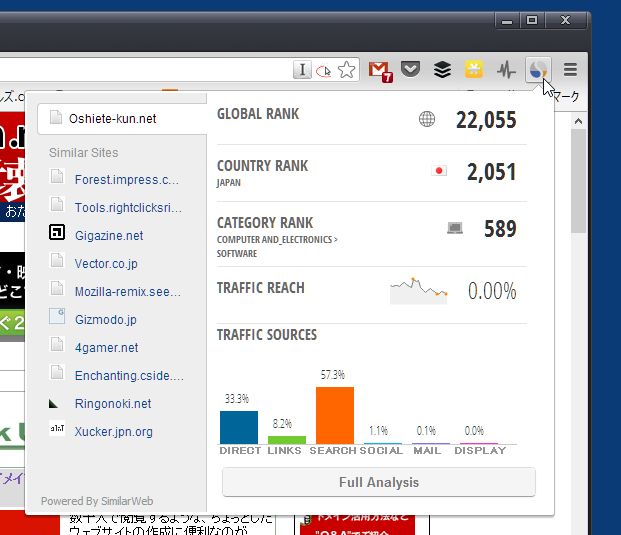Image resolution: width=621 pixels, height=535 pixels.
Task: Click the Xucker.jpn.org favicon
Action: (57, 428)
